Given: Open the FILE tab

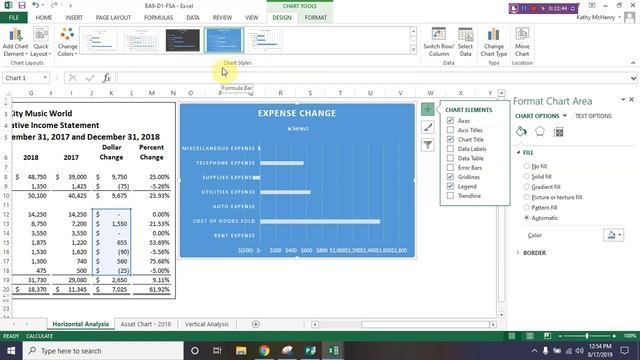Looking at the screenshot, I should (13, 18).
